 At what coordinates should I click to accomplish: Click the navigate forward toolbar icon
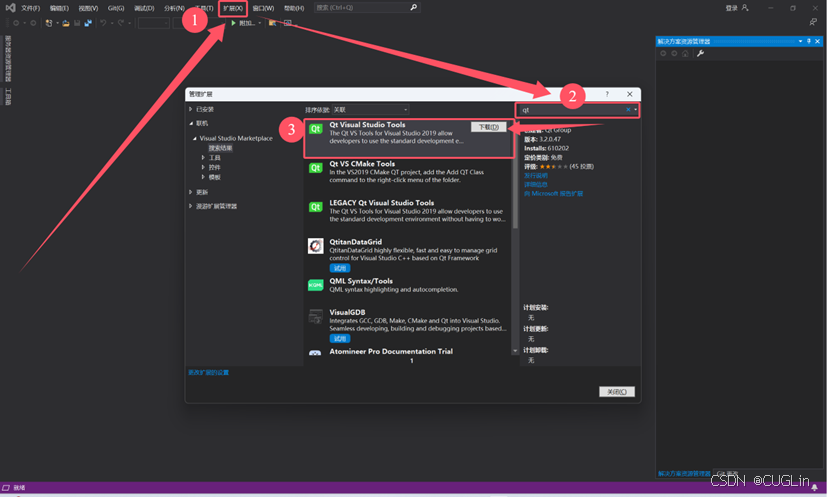pyautogui.click(x=33, y=23)
